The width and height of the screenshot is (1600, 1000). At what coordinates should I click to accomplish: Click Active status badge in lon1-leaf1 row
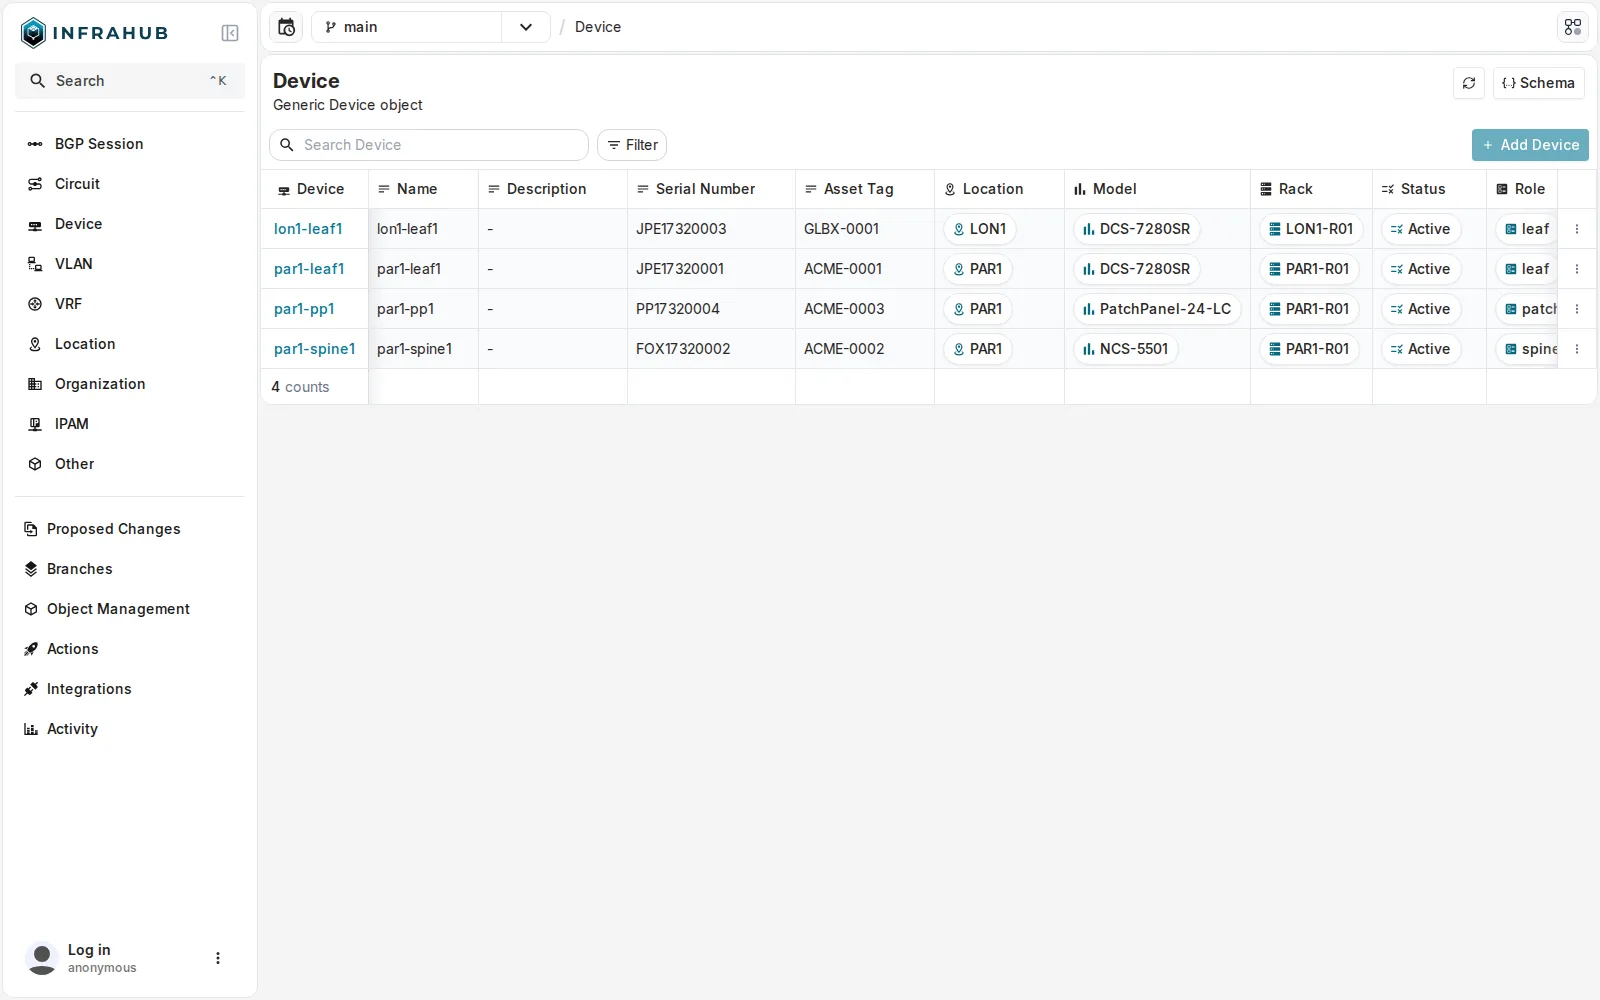[x=1421, y=229]
